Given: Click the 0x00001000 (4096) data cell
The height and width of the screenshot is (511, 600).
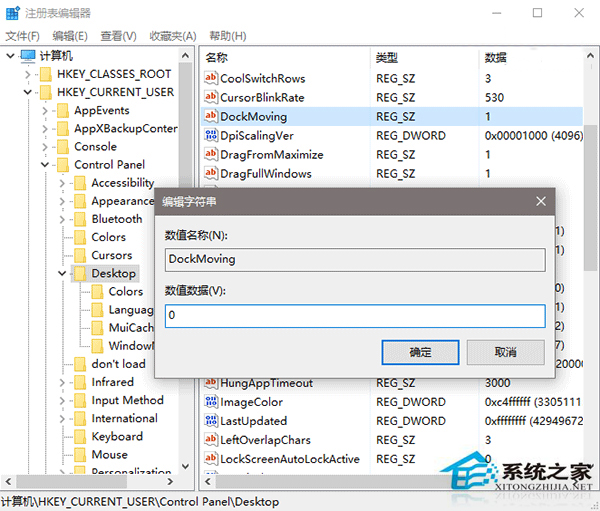Looking at the screenshot, I should 533,136.
